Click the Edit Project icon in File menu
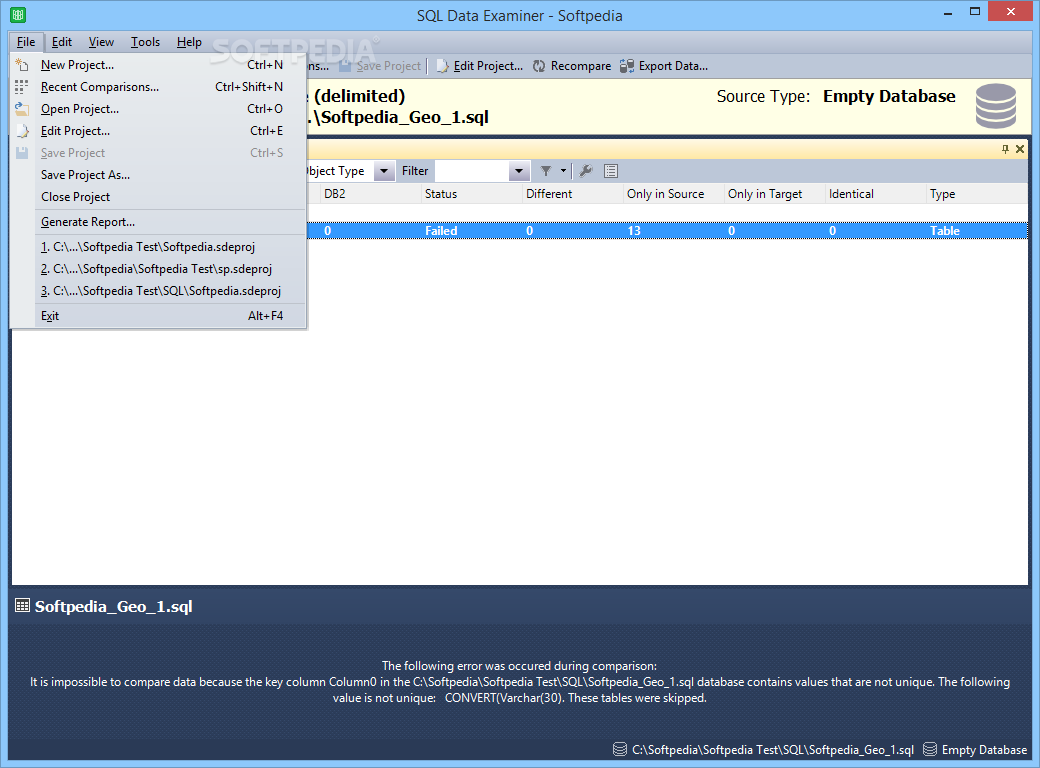The width and height of the screenshot is (1040, 768). click(x=22, y=131)
